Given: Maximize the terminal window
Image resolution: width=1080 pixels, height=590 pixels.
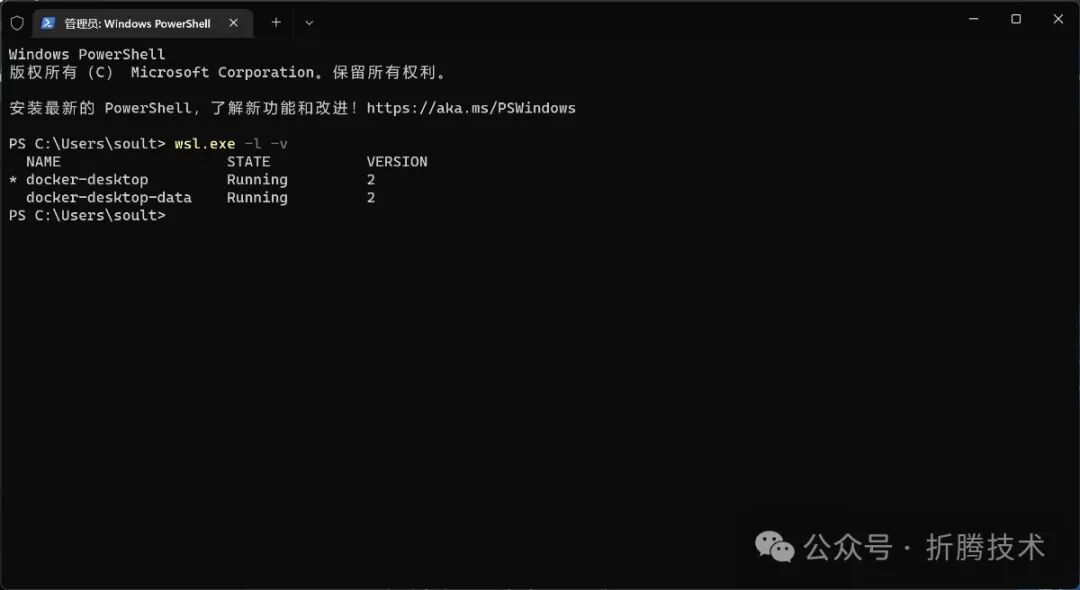Looking at the screenshot, I should pyautogui.click(x=1016, y=19).
